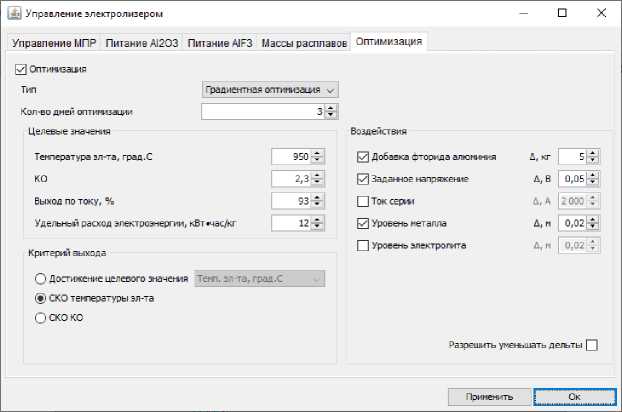Open the Тип optimization dropdown

coord(270,90)
